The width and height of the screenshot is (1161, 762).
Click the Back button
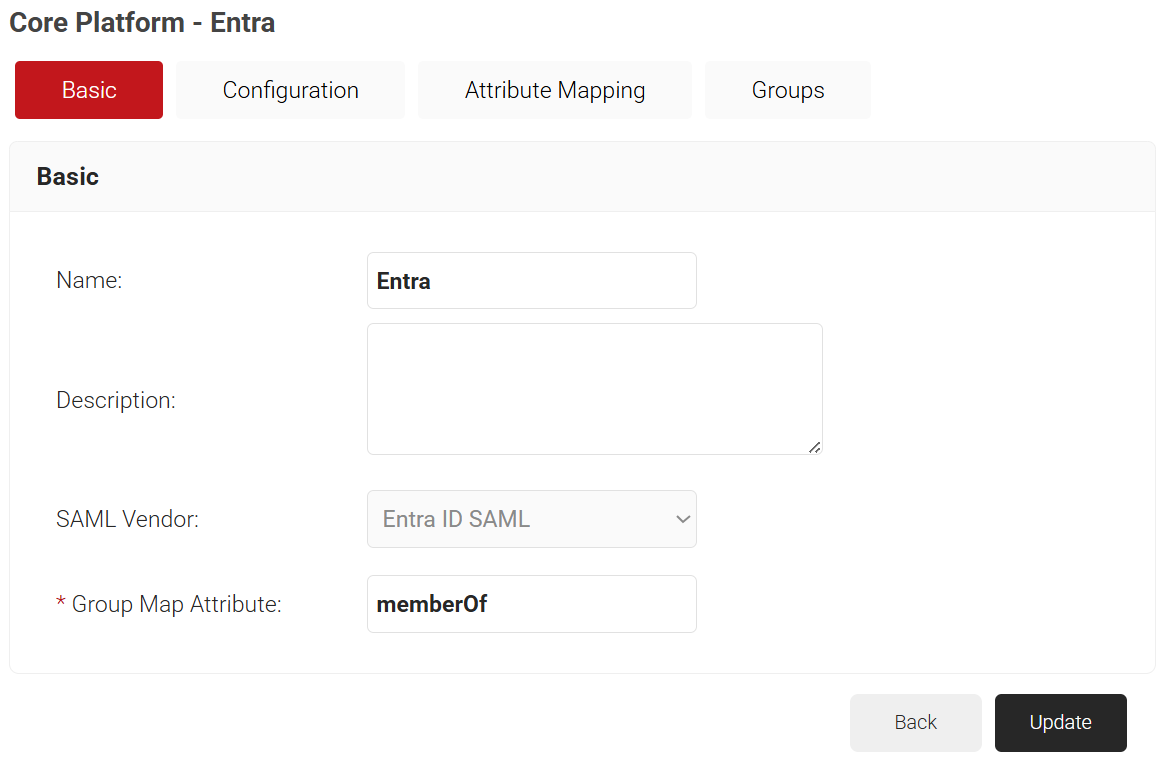click(916, 723)
